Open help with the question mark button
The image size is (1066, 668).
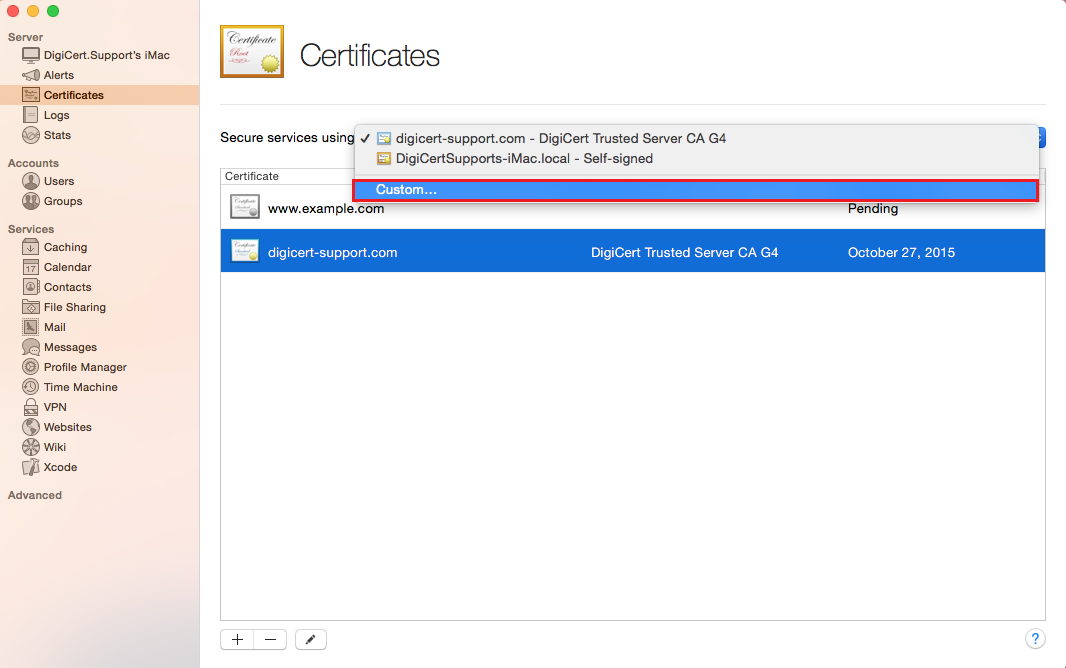point(1035,639)
